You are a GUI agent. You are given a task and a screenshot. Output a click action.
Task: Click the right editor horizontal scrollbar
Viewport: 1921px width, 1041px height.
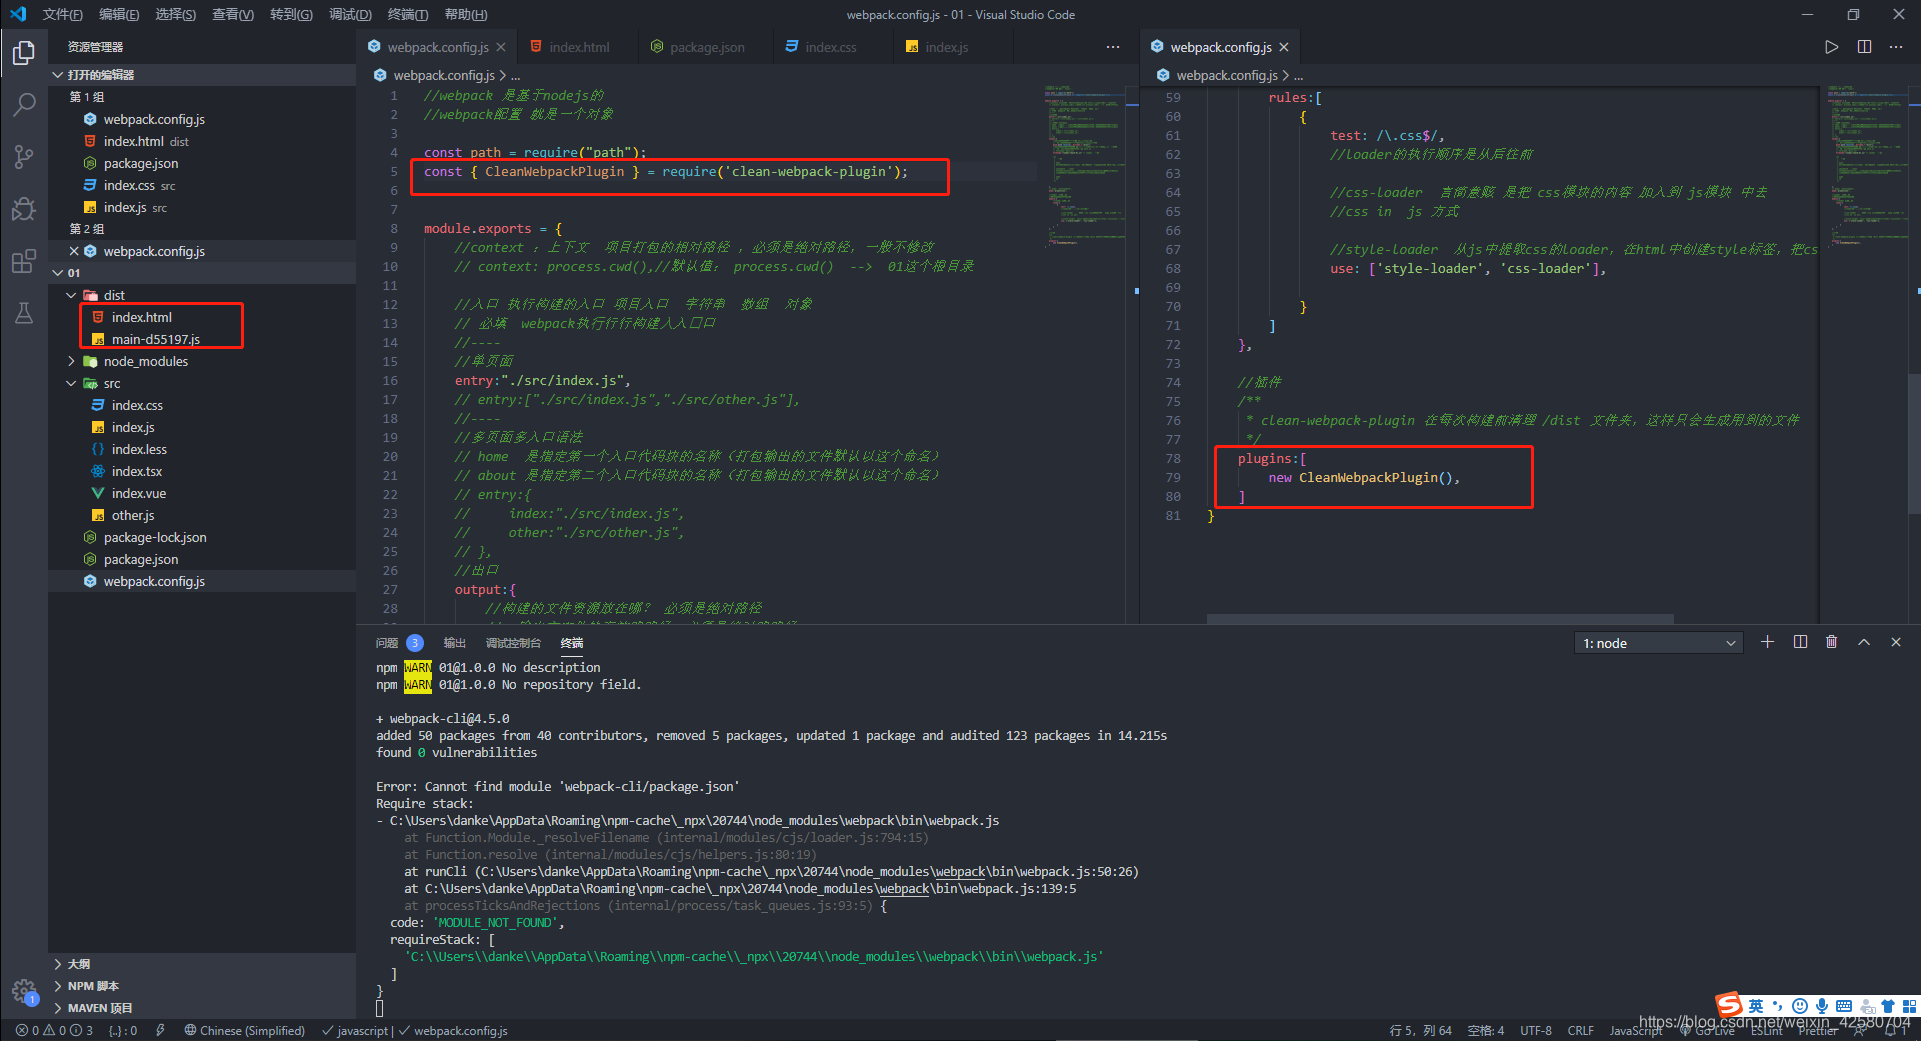click(x=1440, y=619)
